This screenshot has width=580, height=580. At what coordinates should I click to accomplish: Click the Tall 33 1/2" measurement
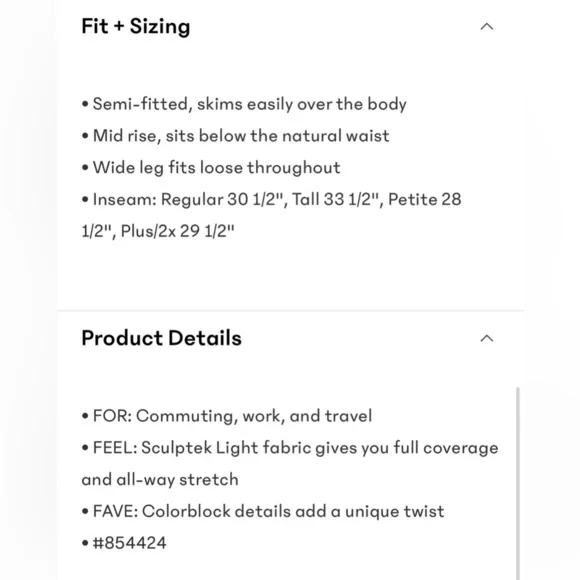[x=336, y=199]
